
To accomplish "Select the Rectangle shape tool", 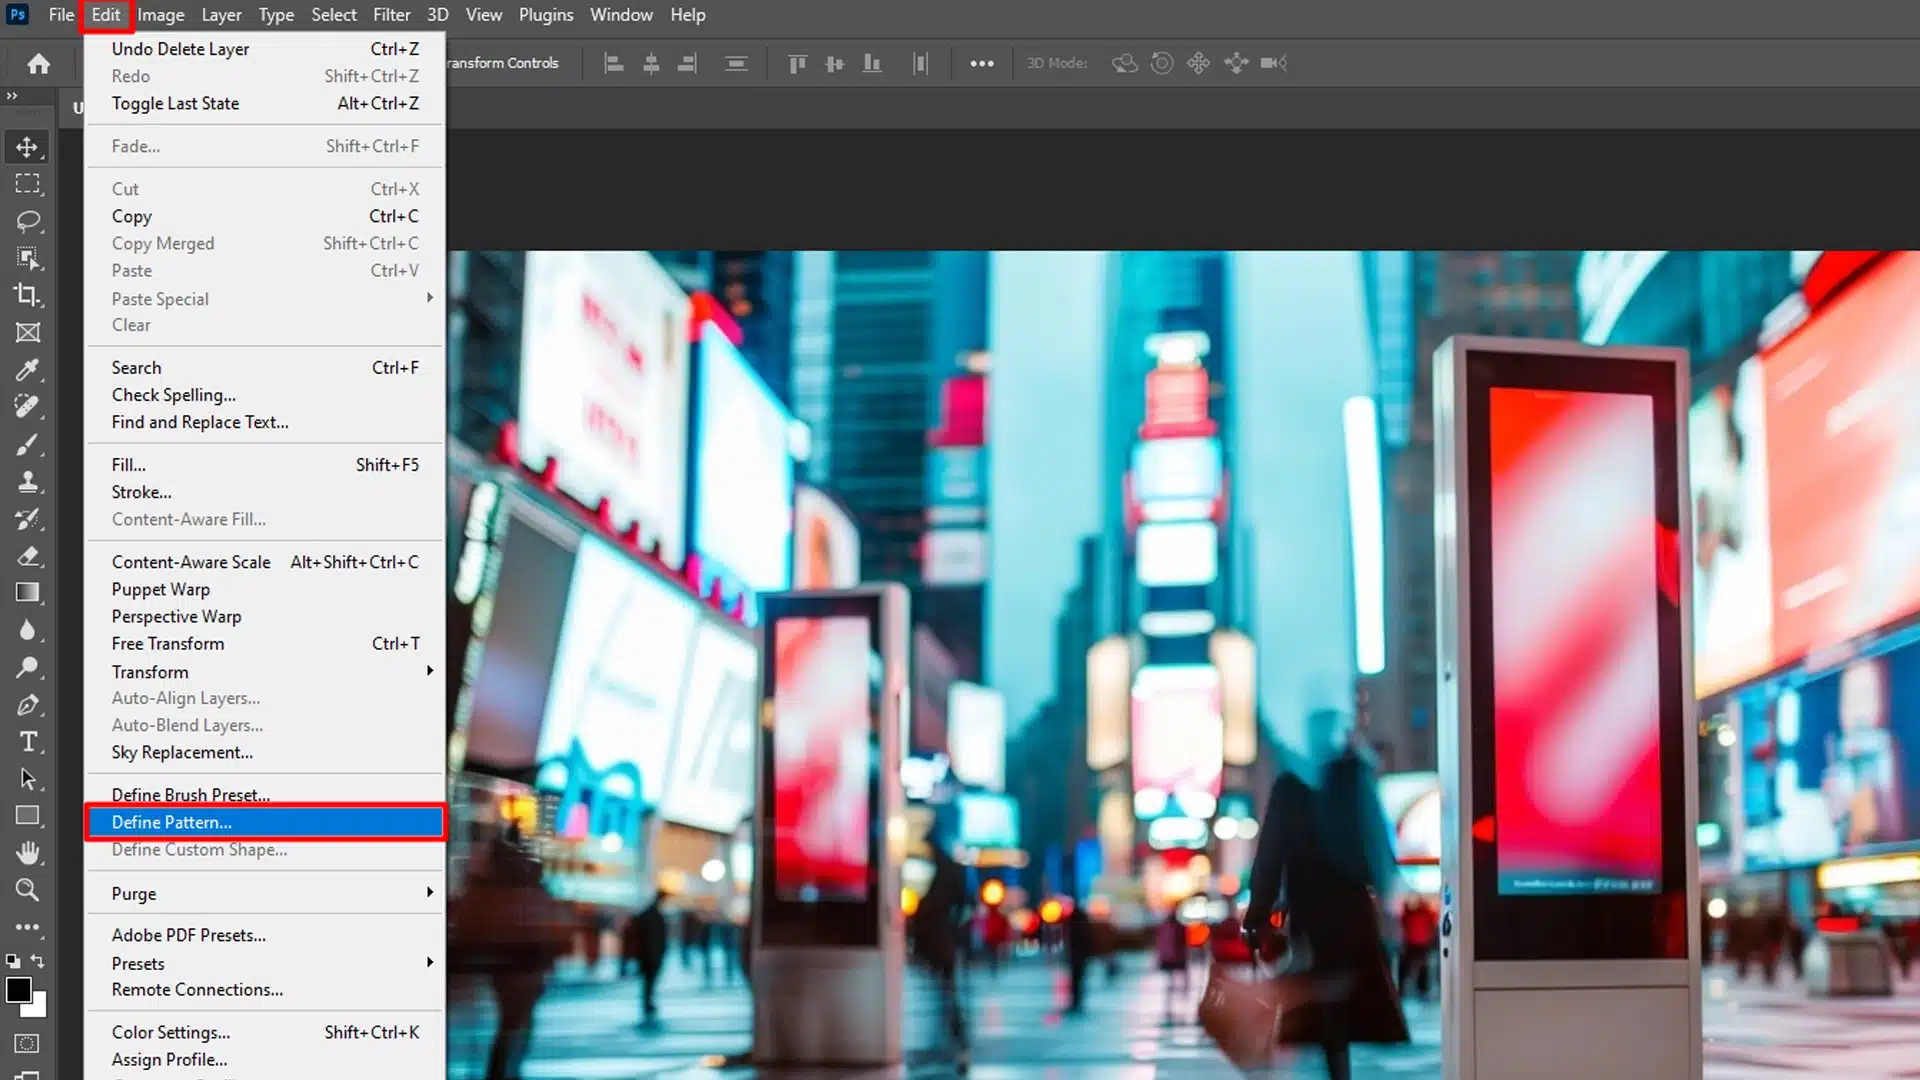I will [x=27, y=816].
